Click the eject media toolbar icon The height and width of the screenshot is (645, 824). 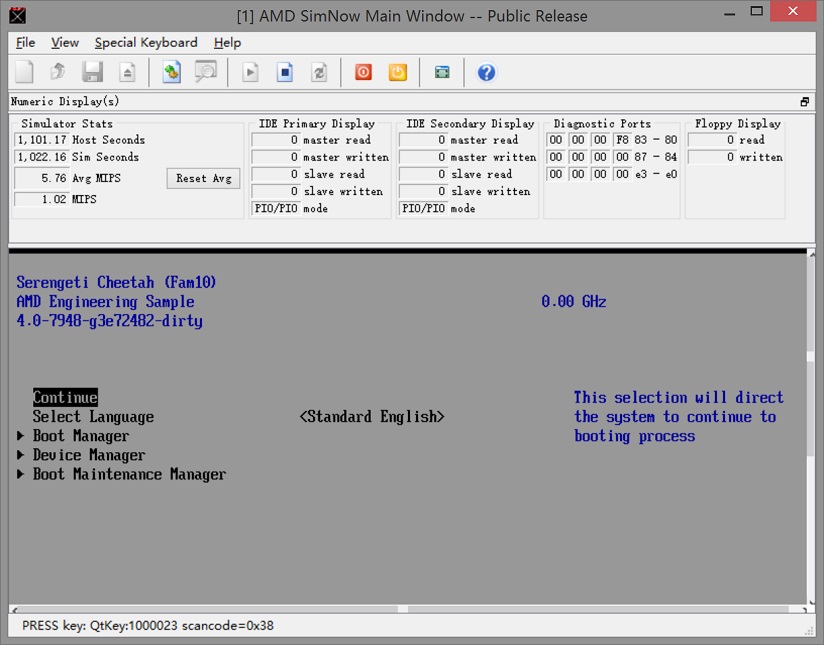(127, 71)
